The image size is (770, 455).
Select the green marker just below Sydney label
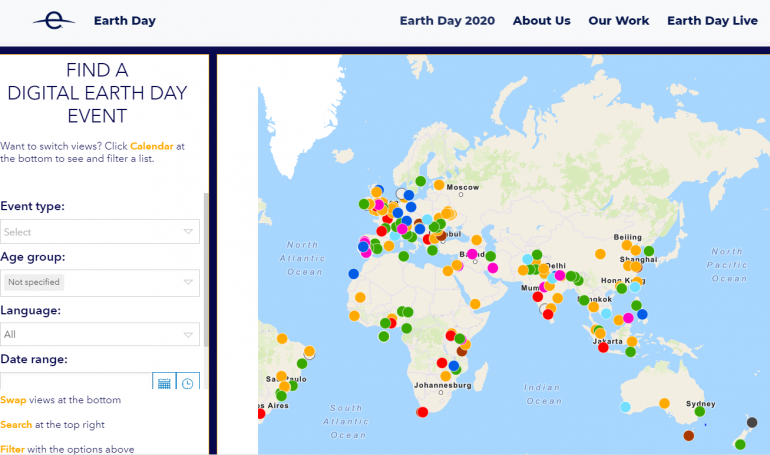[x=700, y=411]
